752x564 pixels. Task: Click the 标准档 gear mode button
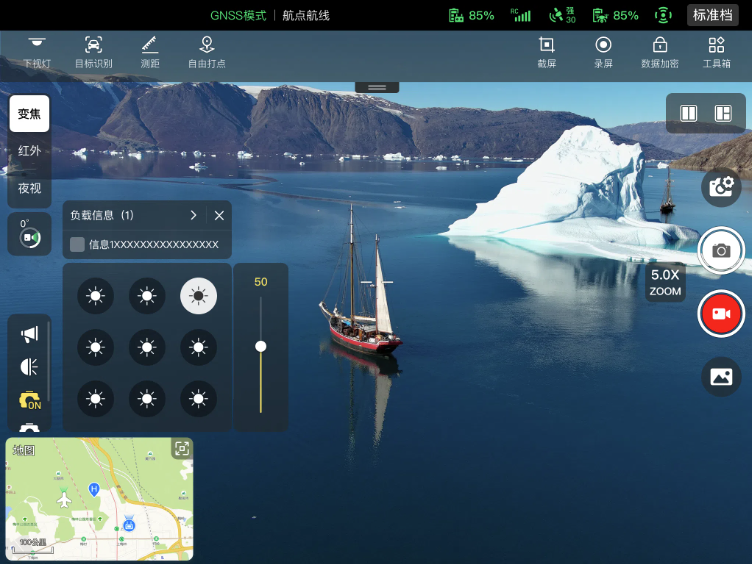click(x=714, y=15)
